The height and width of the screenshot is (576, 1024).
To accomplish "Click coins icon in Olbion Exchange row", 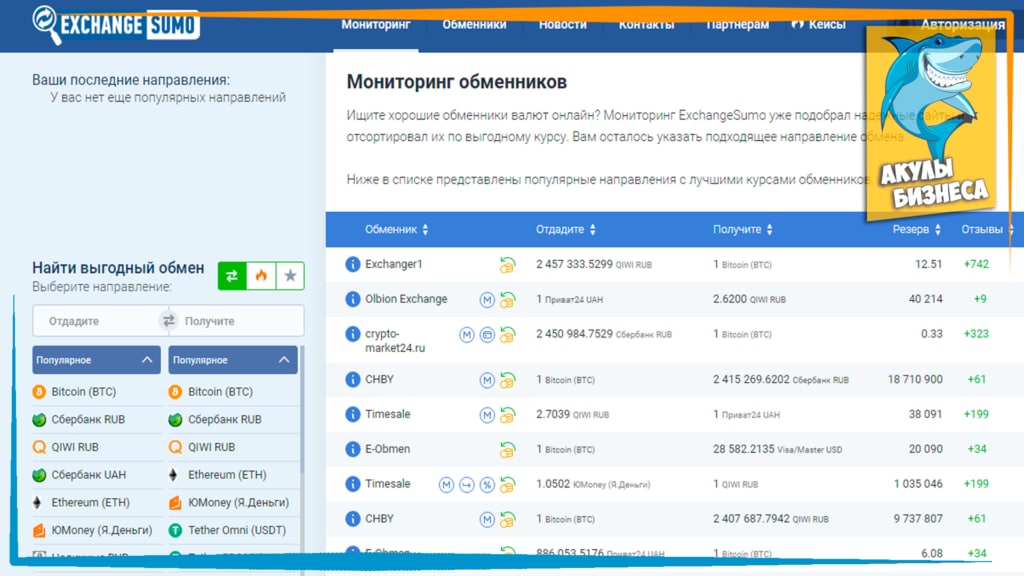I will (507, 300).
